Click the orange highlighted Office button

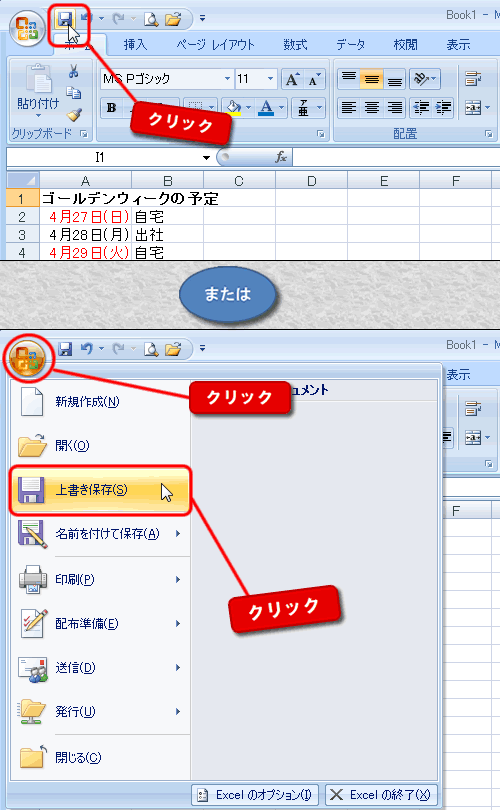pos(27,358)
